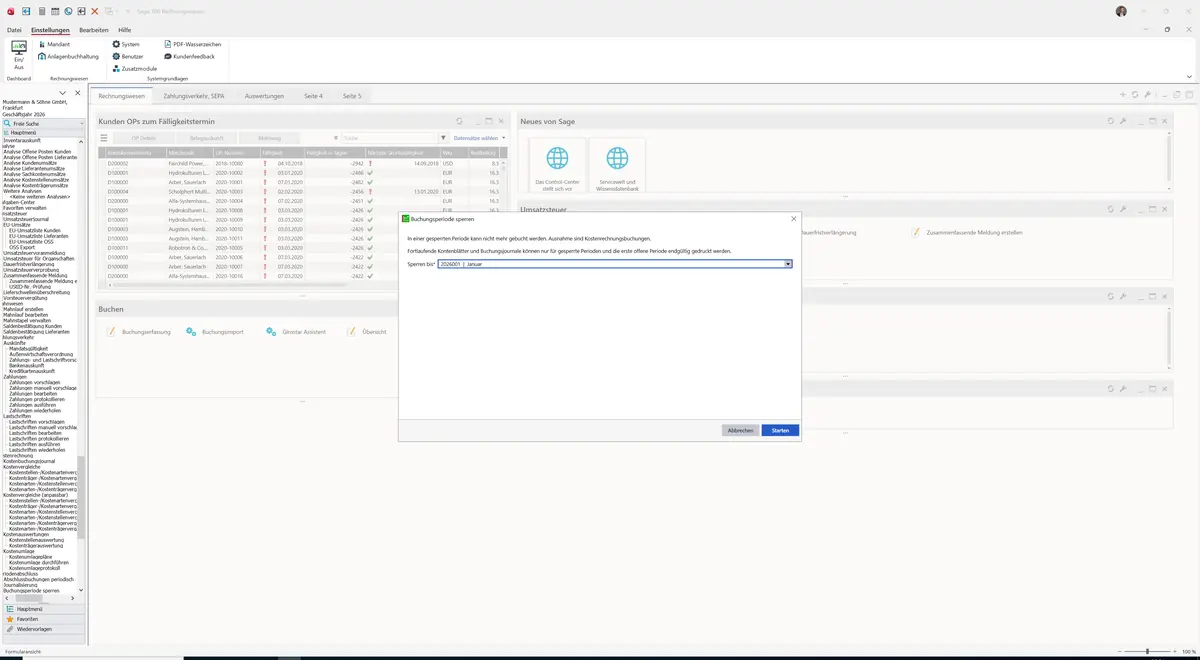Refresh the Kunden OPs zum Fälligkeitstermin panel
1200x660 pixels.
tap(459, 121)
